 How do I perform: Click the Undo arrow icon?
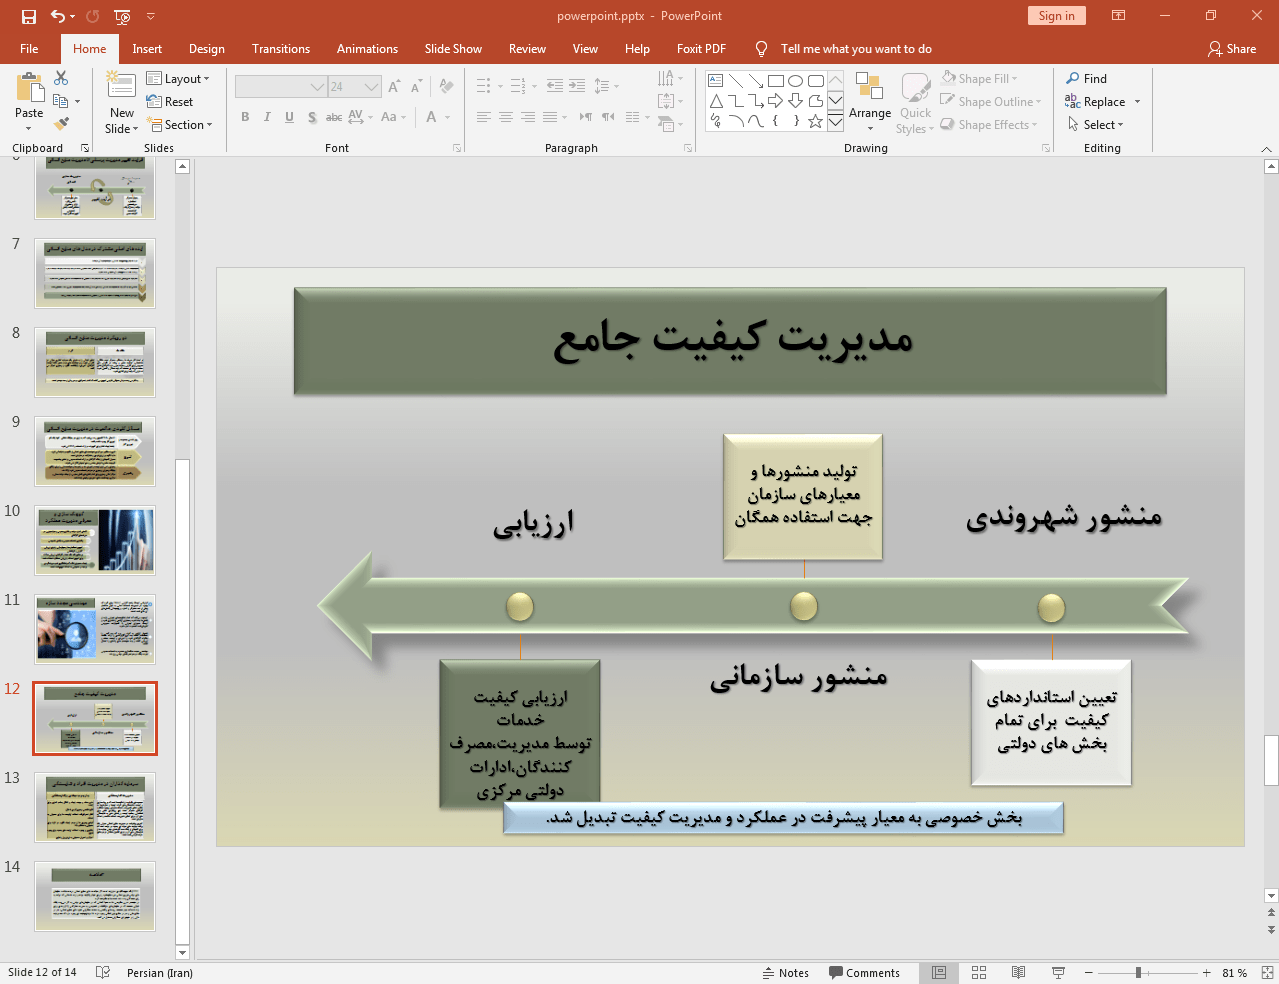tap(58, 16)
